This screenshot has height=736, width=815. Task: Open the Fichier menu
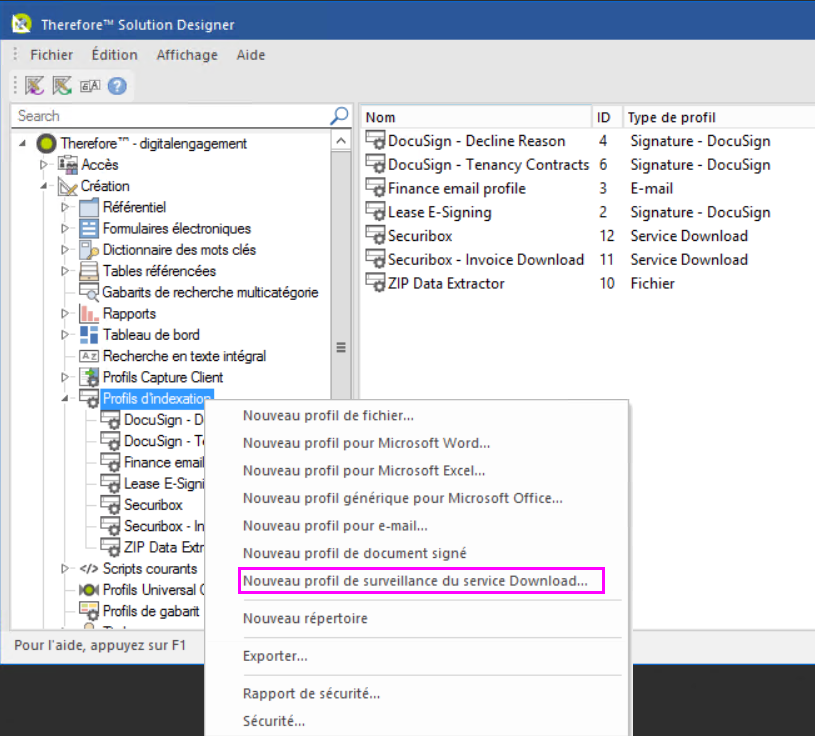51,55
